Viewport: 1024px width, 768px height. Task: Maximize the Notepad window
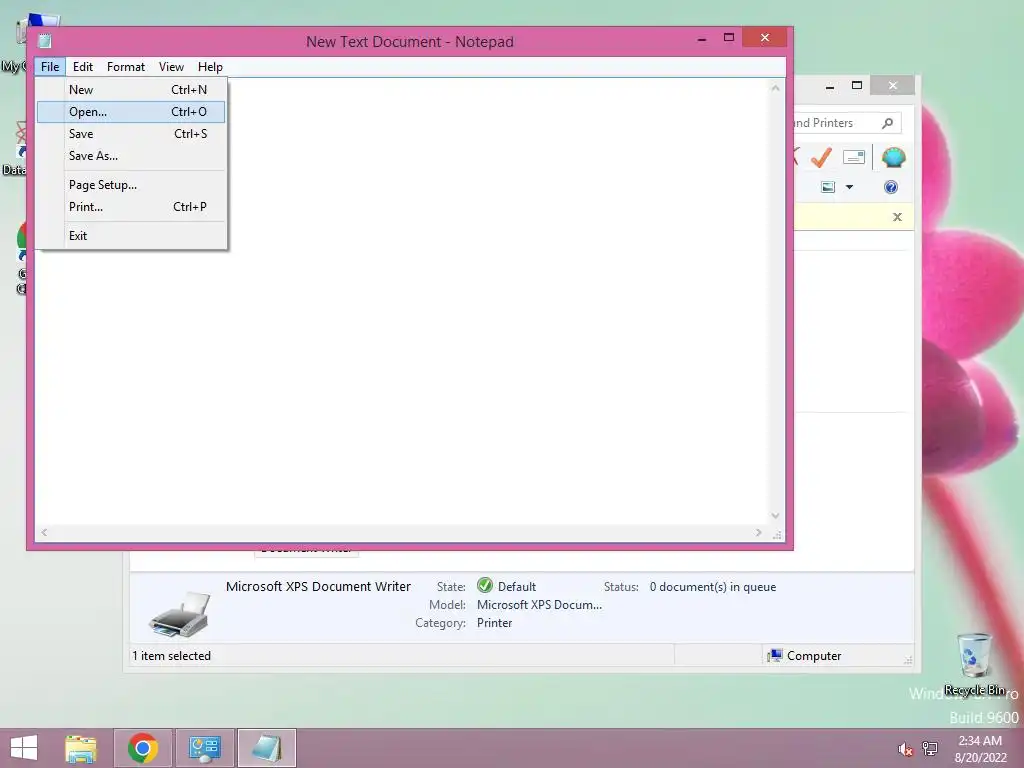coord(729,38)
